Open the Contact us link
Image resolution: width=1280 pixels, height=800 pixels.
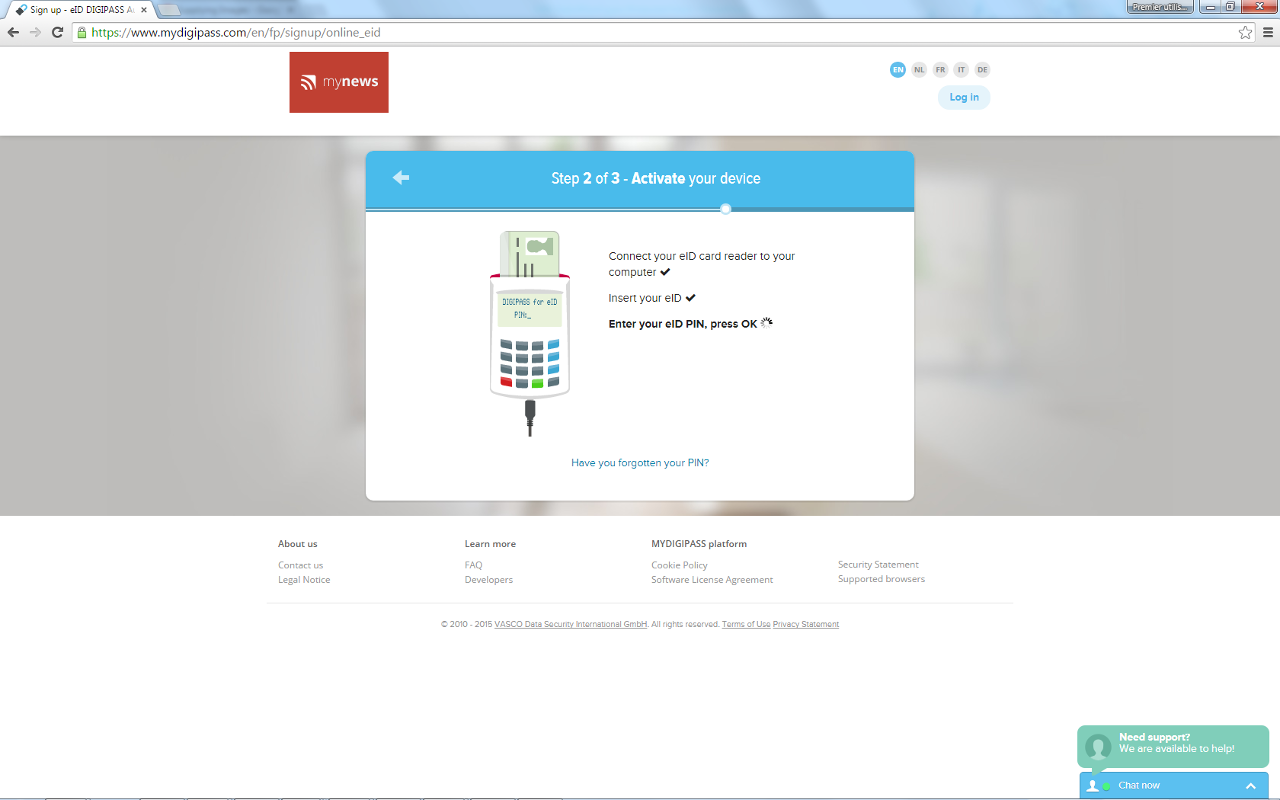(x=300, y=565)
